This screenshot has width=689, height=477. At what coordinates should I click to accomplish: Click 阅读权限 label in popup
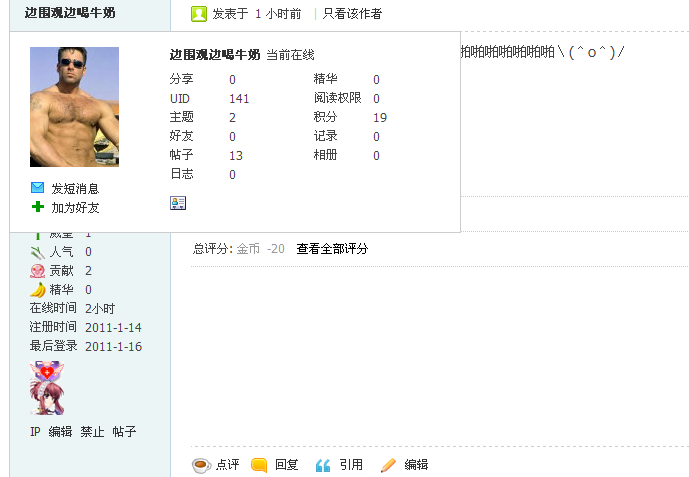pyautogui.click(x=337, y=98)
